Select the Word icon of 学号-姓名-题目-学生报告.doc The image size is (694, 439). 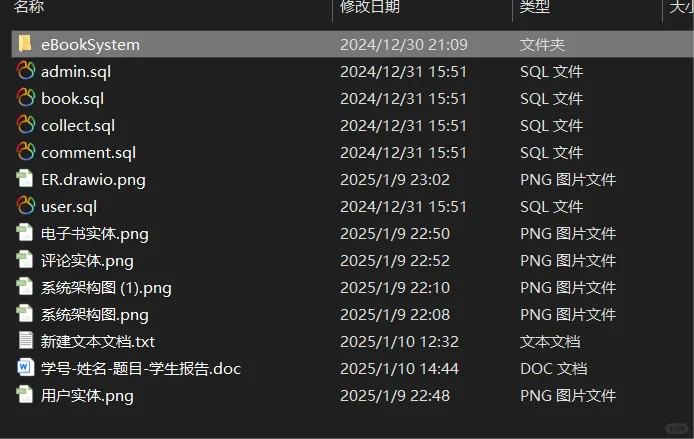click(25, 367)
